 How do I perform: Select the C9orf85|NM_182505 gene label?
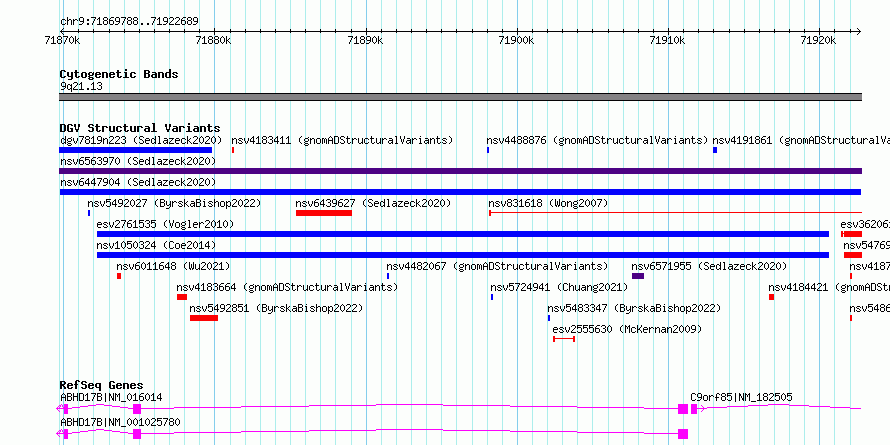click(x=741, y=397)
